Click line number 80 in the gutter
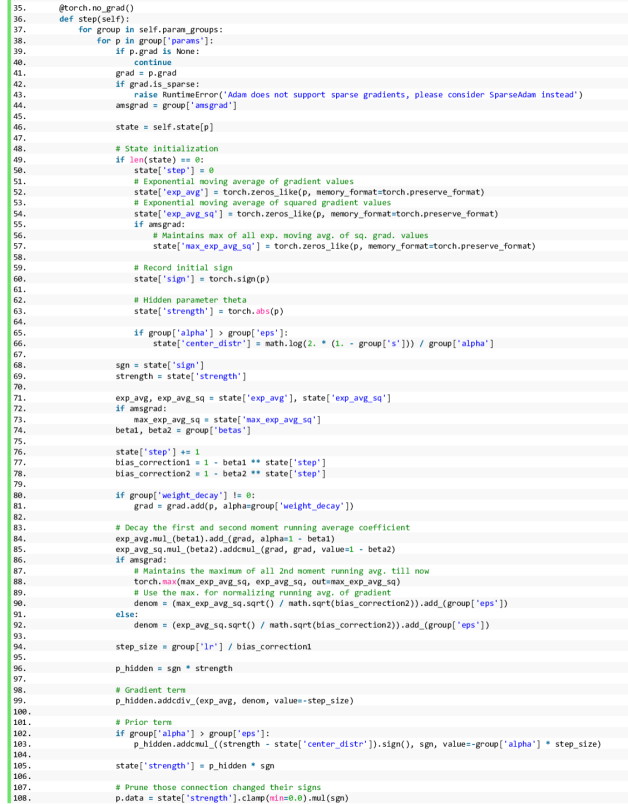The image size is (628, 804). click(17, 494)
